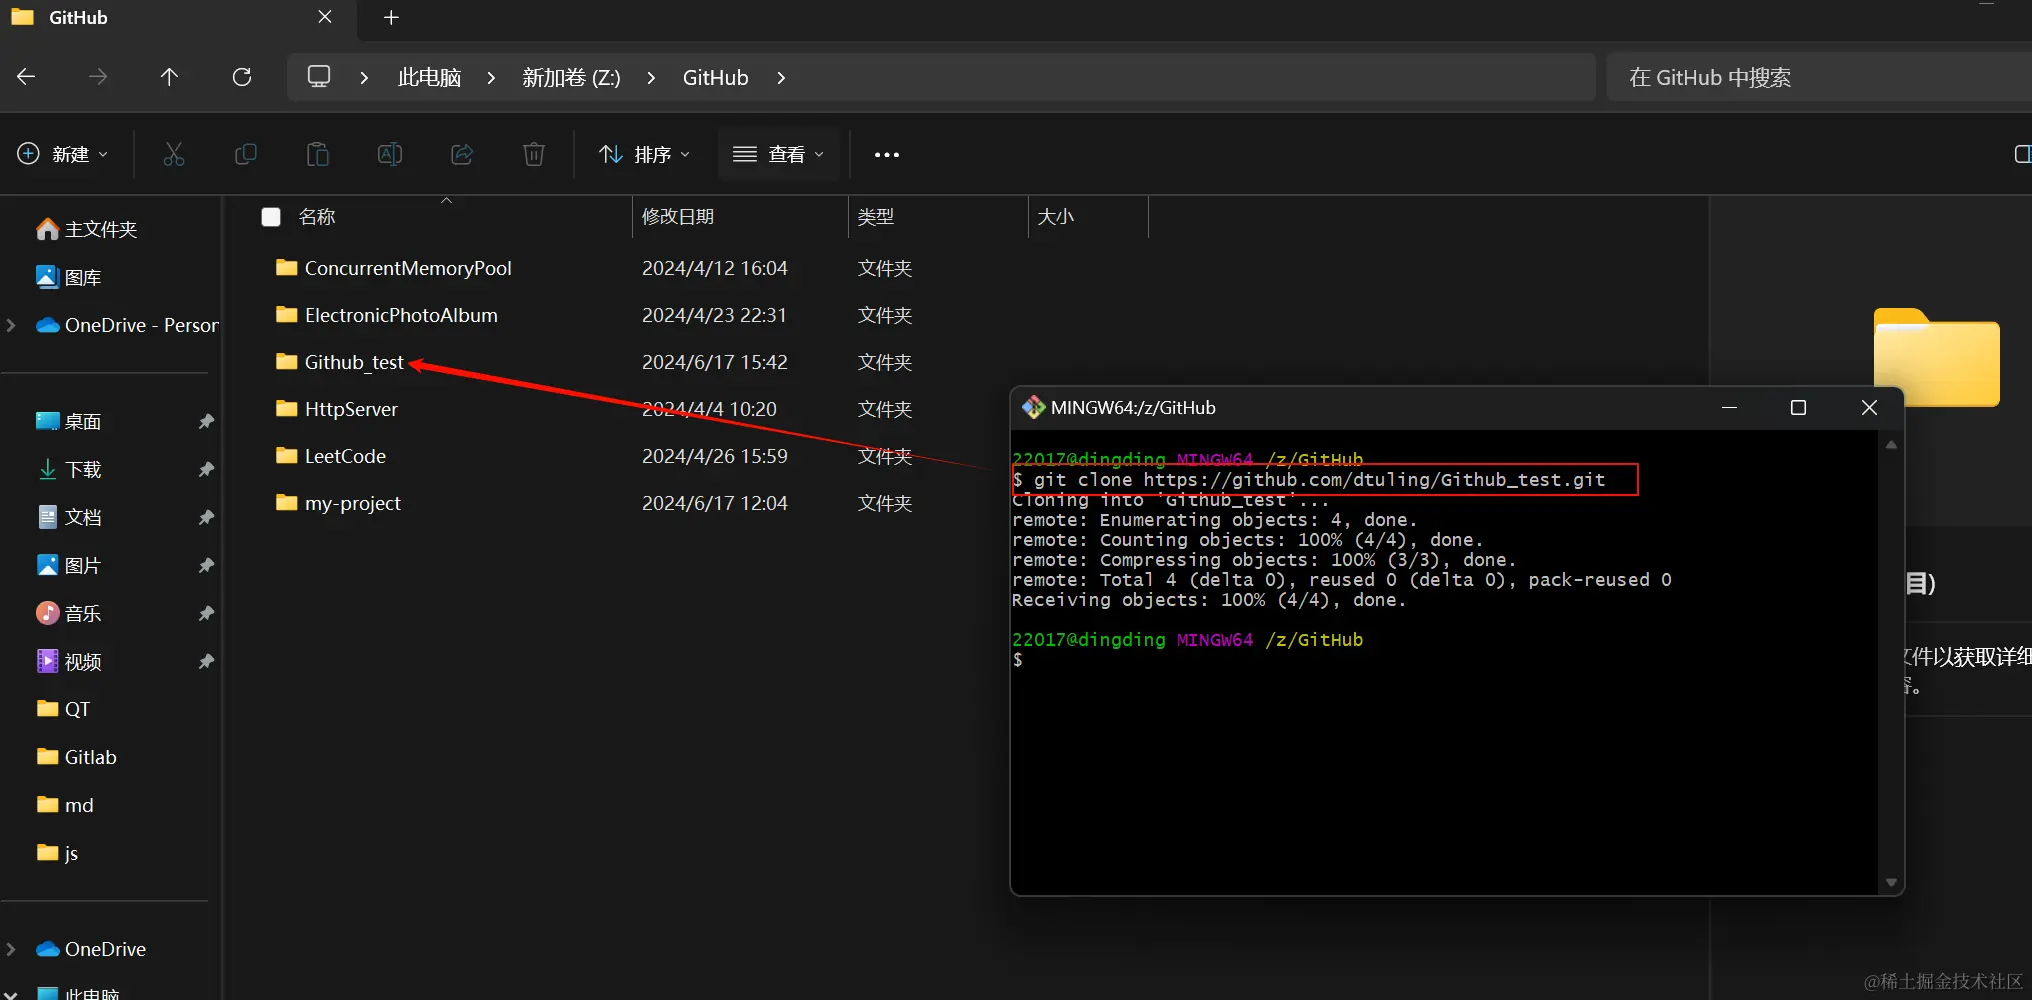
Task: Click the Paste toolbar icon
Action: [318, 154]
